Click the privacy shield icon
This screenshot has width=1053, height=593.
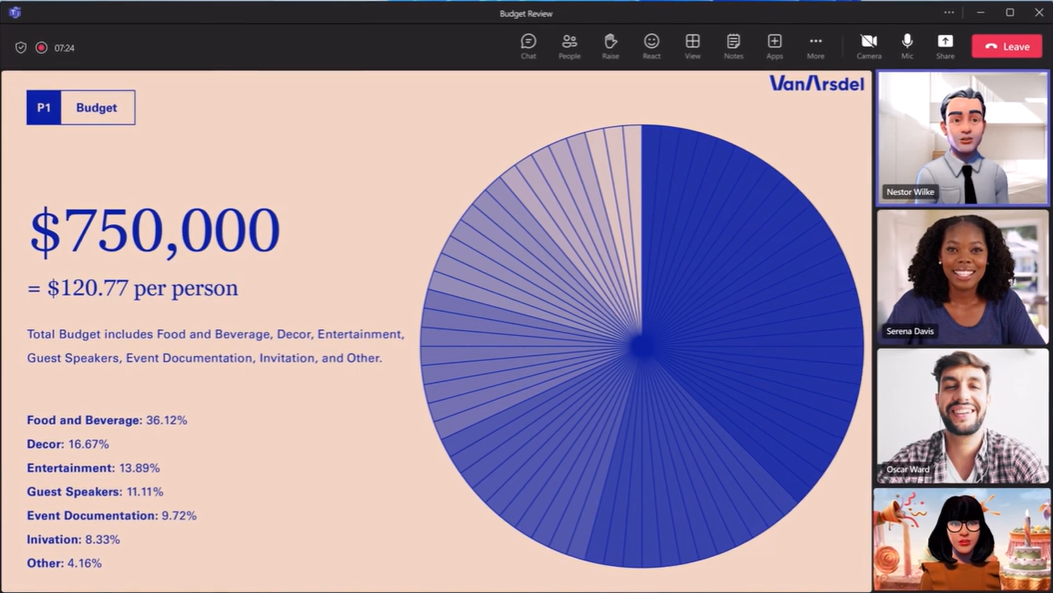point(21,48)
